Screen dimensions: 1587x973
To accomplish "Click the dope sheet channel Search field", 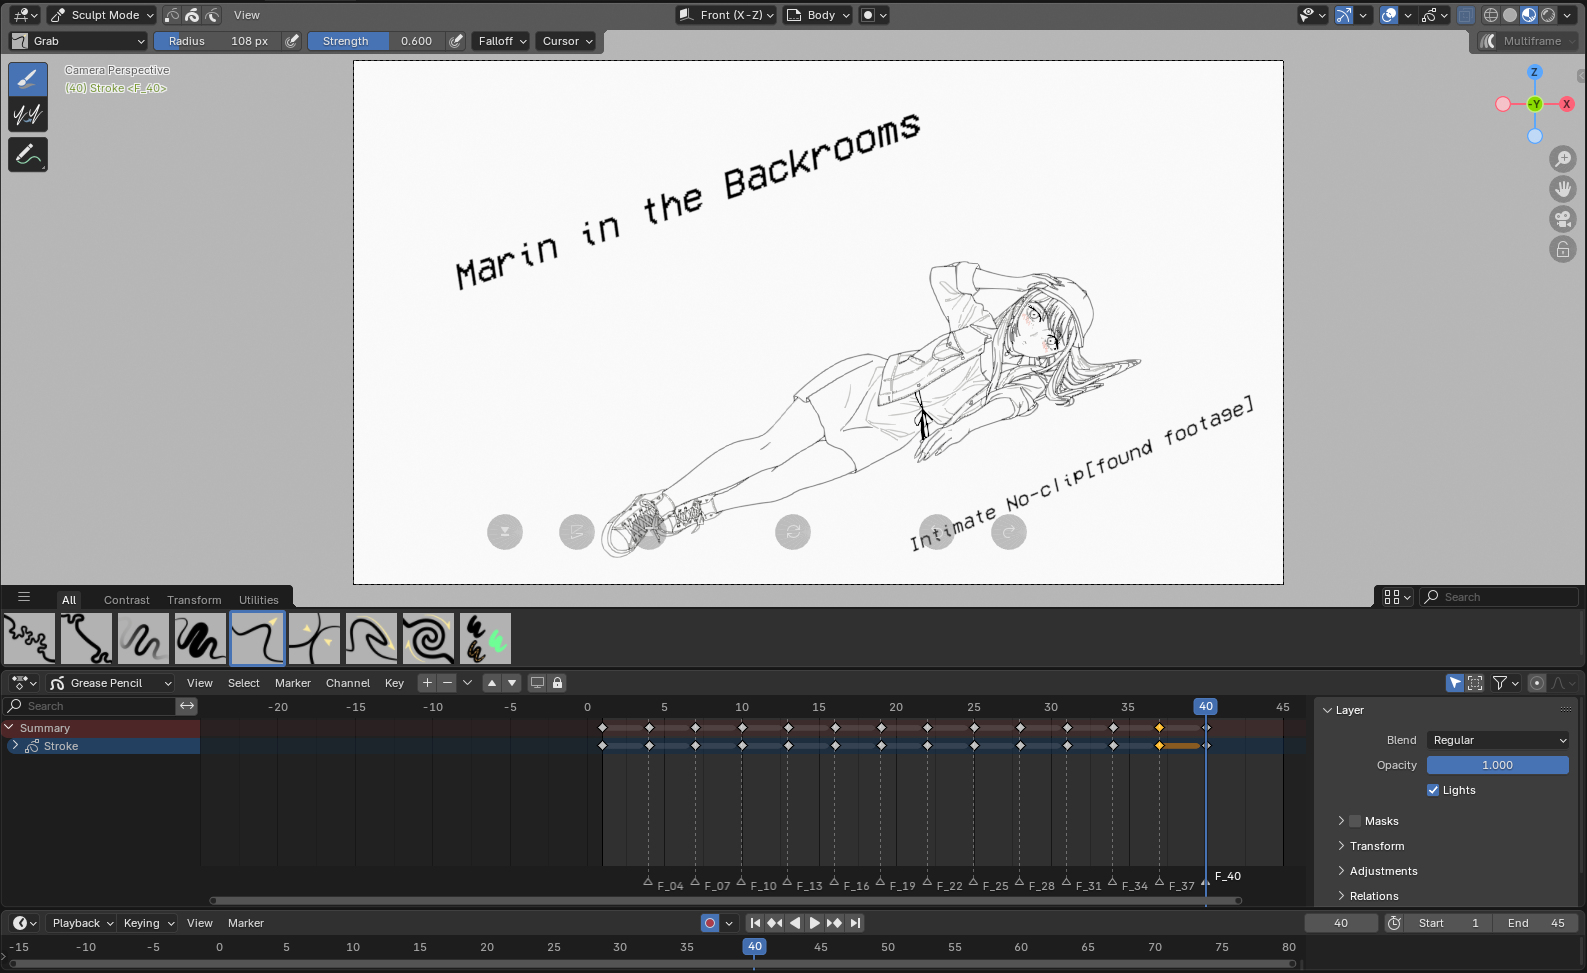I will tap(90, 706).
